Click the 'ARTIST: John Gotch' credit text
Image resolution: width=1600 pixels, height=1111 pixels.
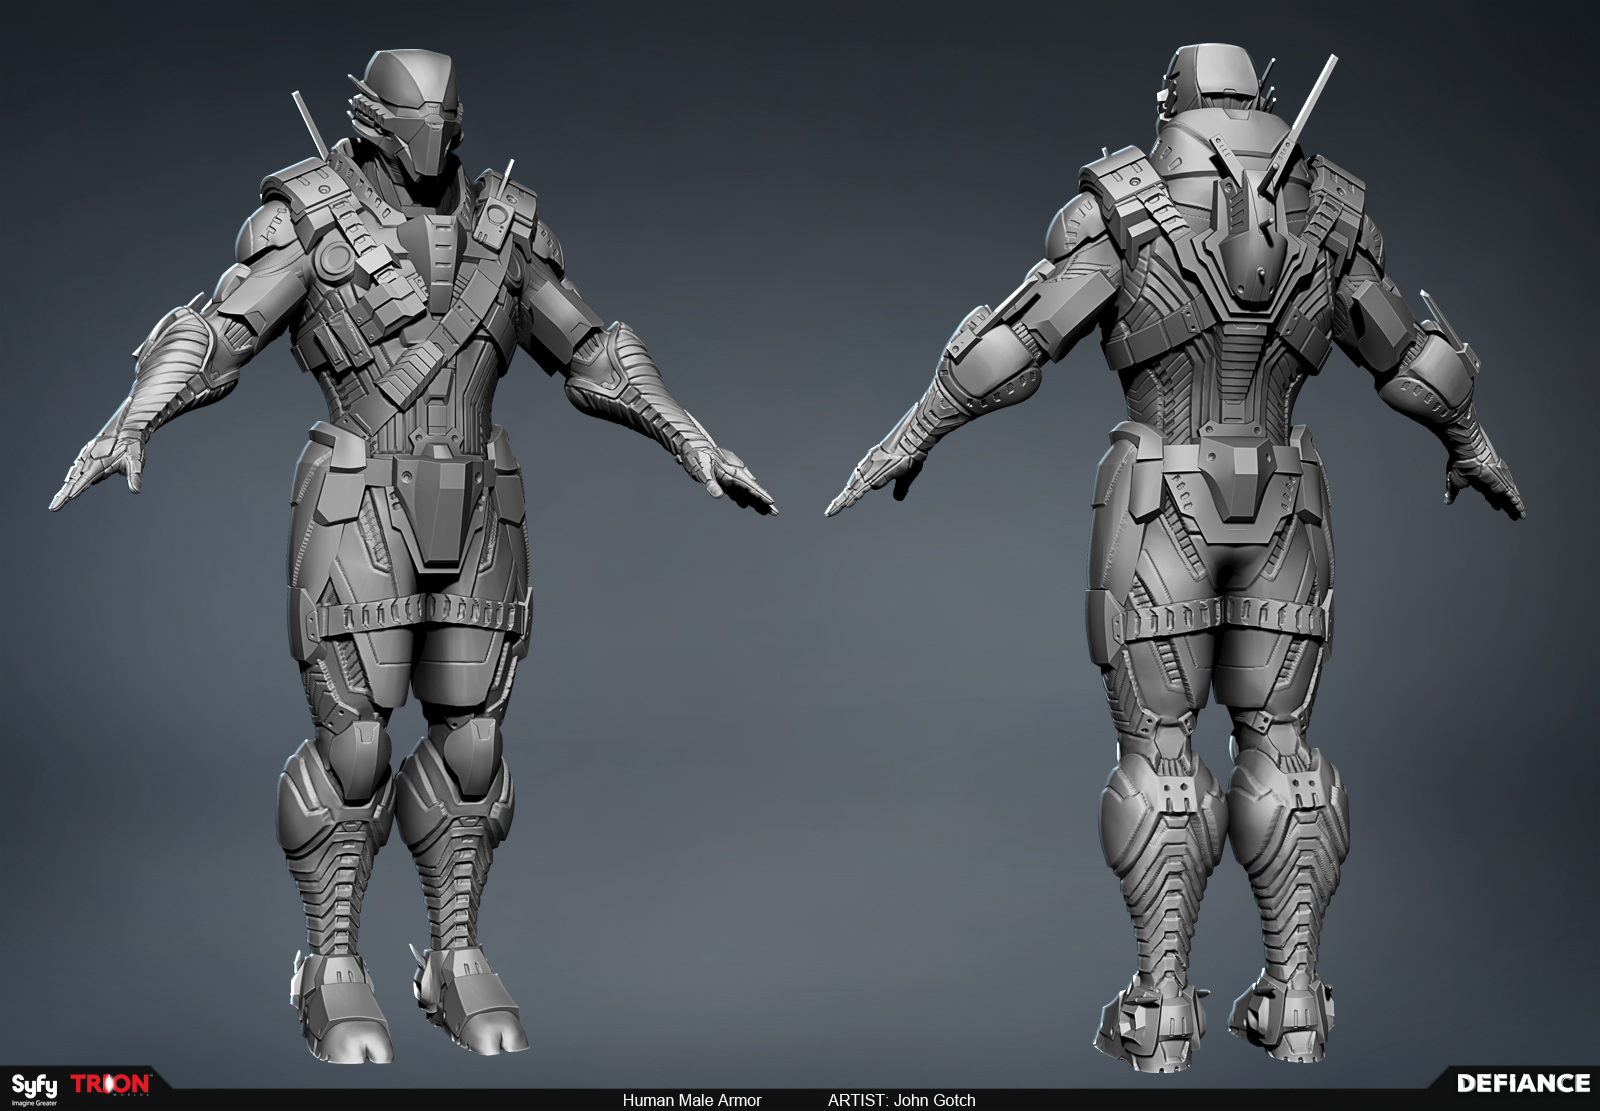click(901, 1100)
